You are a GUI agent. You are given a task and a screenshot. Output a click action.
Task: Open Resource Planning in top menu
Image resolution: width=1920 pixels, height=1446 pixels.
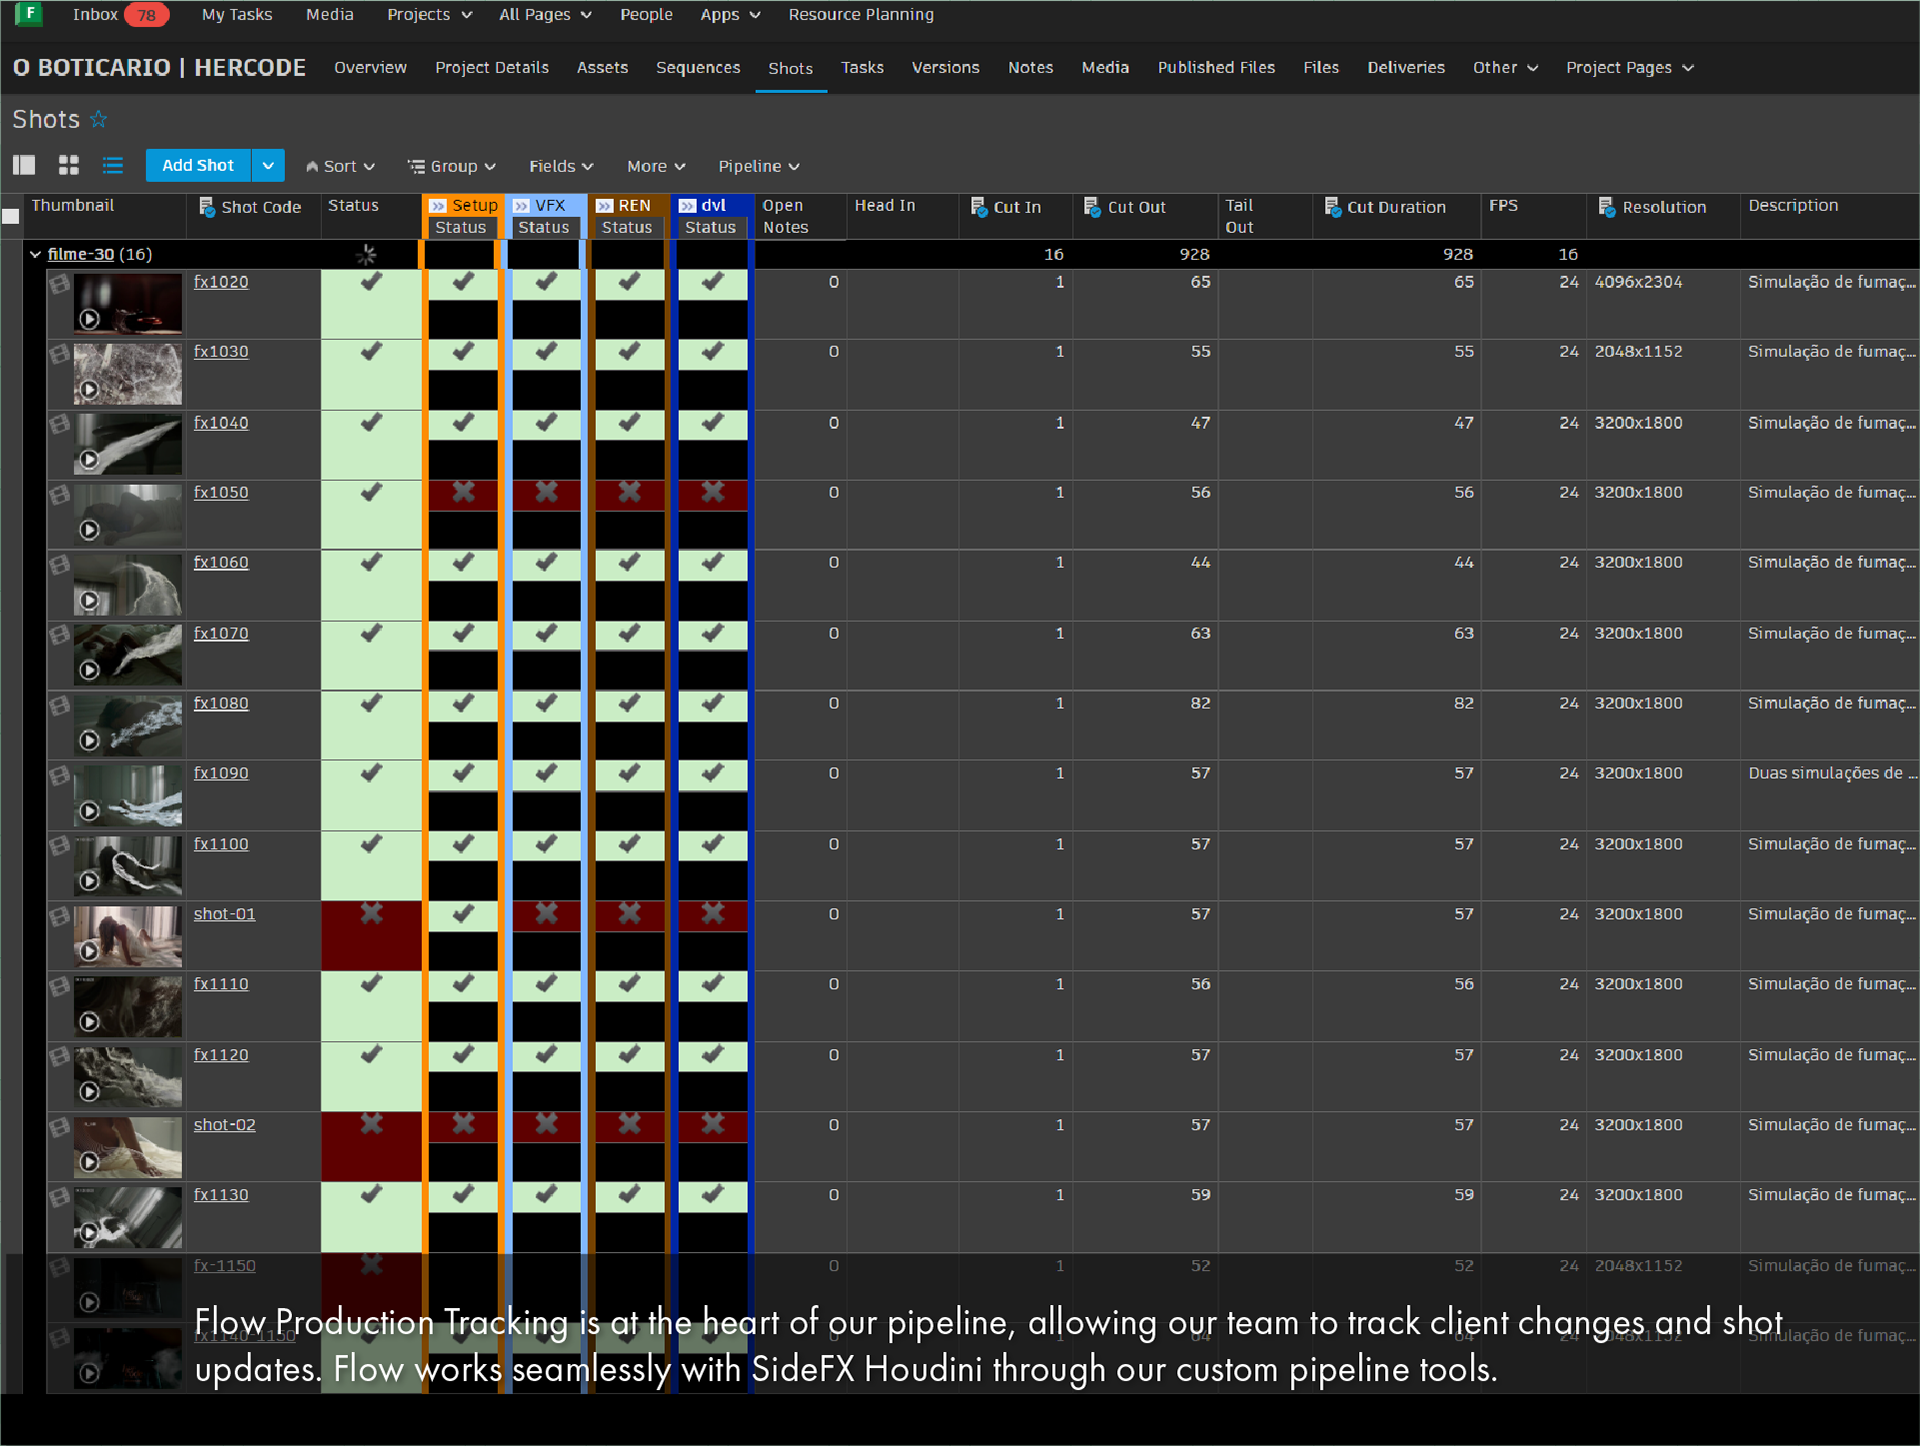point(861,15)
